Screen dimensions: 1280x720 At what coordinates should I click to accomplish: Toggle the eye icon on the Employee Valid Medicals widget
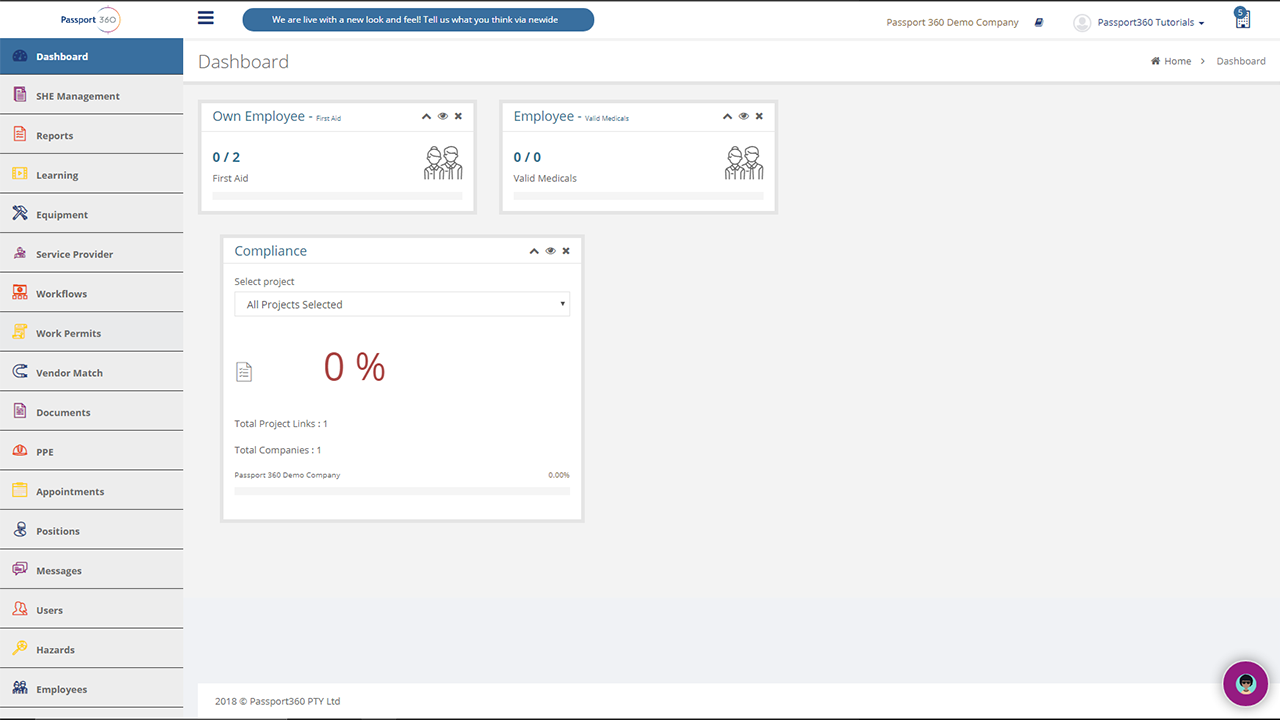744,116
